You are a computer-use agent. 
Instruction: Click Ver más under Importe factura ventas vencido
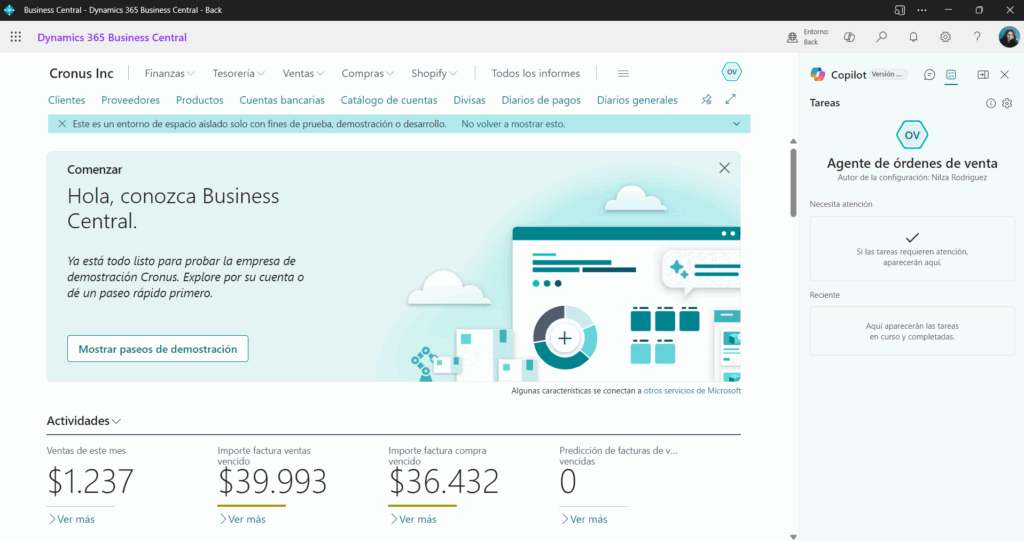[242, 519]
